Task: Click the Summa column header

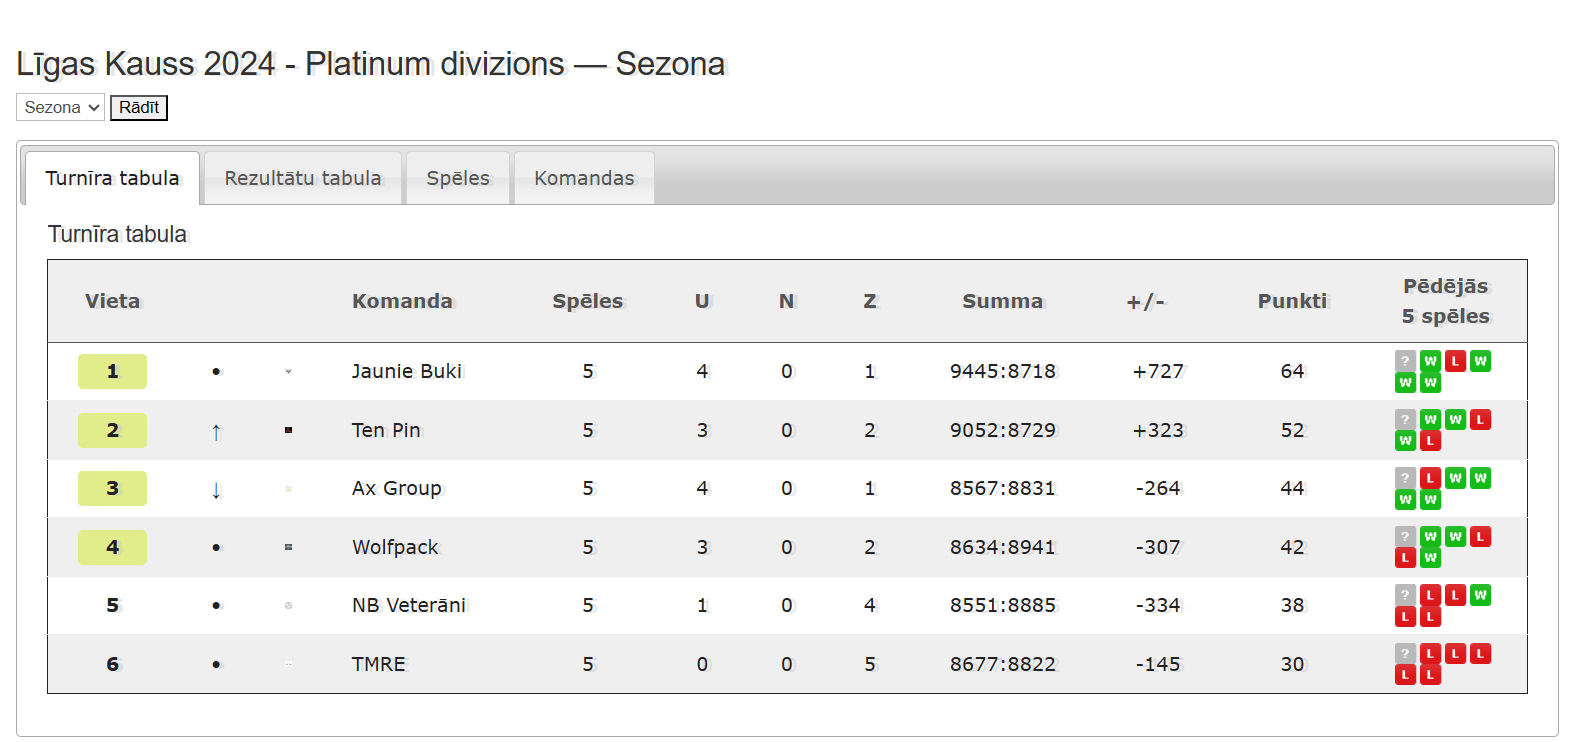Action: [1002, 301]
